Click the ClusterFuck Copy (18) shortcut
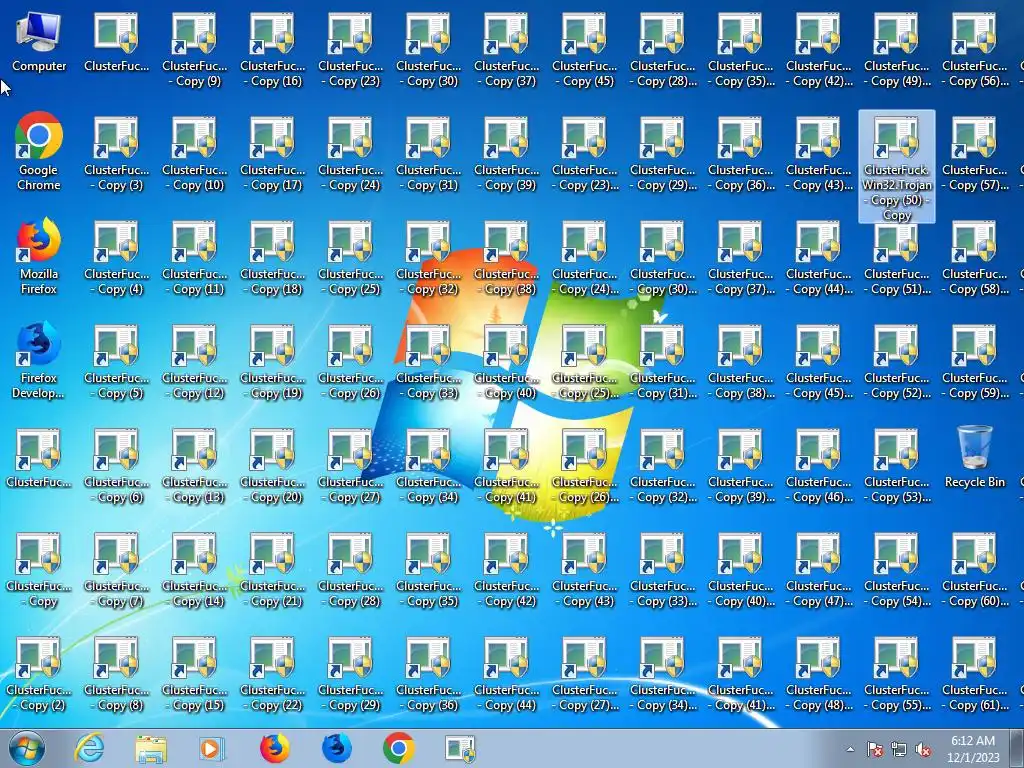1024x768 pixels. point(272,257)
